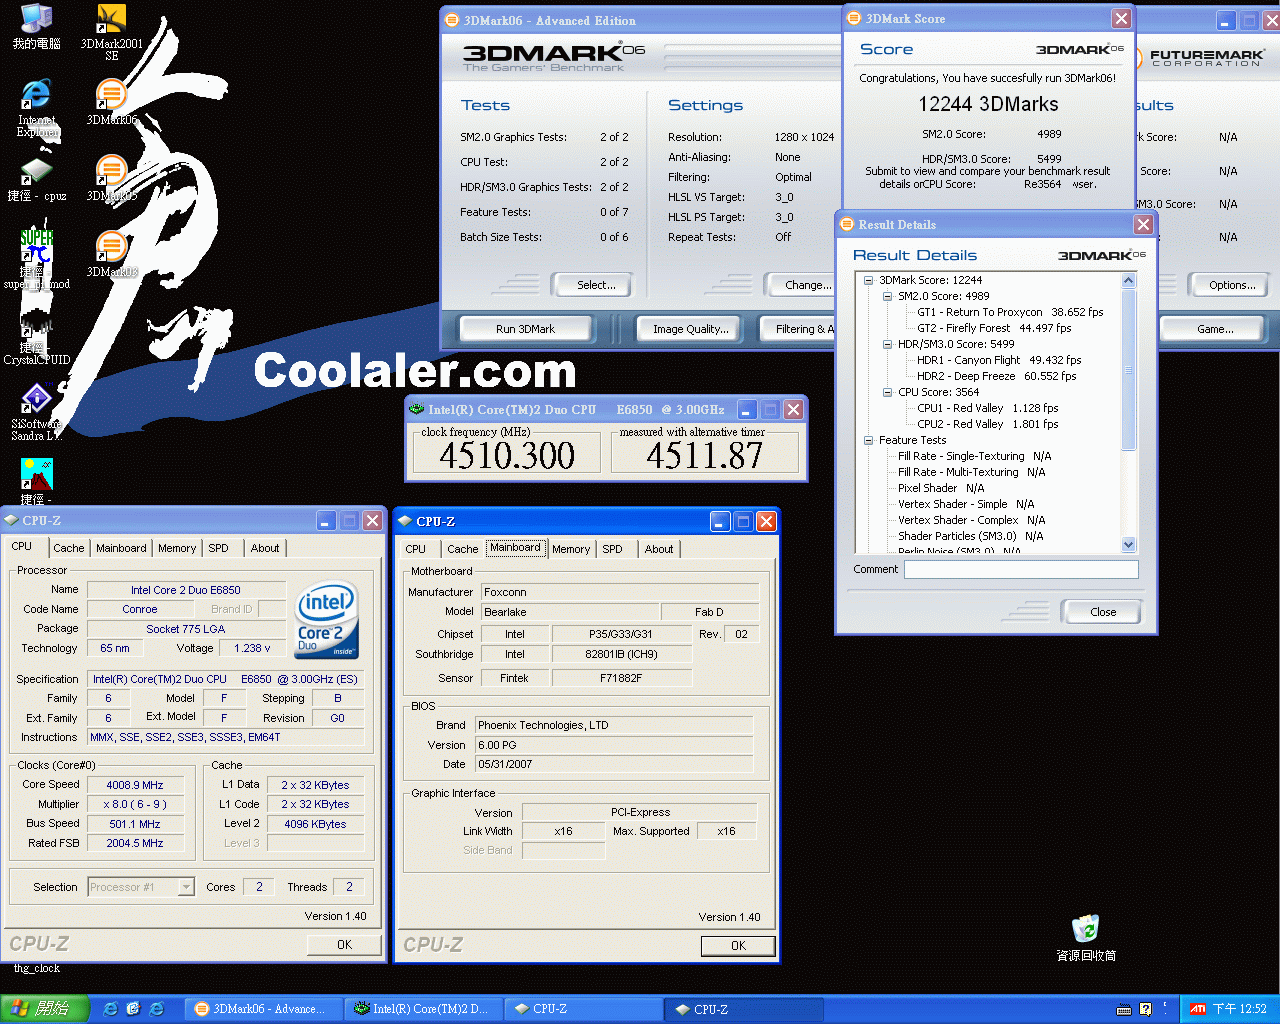Open the 3DMark06 desktop shortcut
1280x1024 pixels.
tap(111, 103)
